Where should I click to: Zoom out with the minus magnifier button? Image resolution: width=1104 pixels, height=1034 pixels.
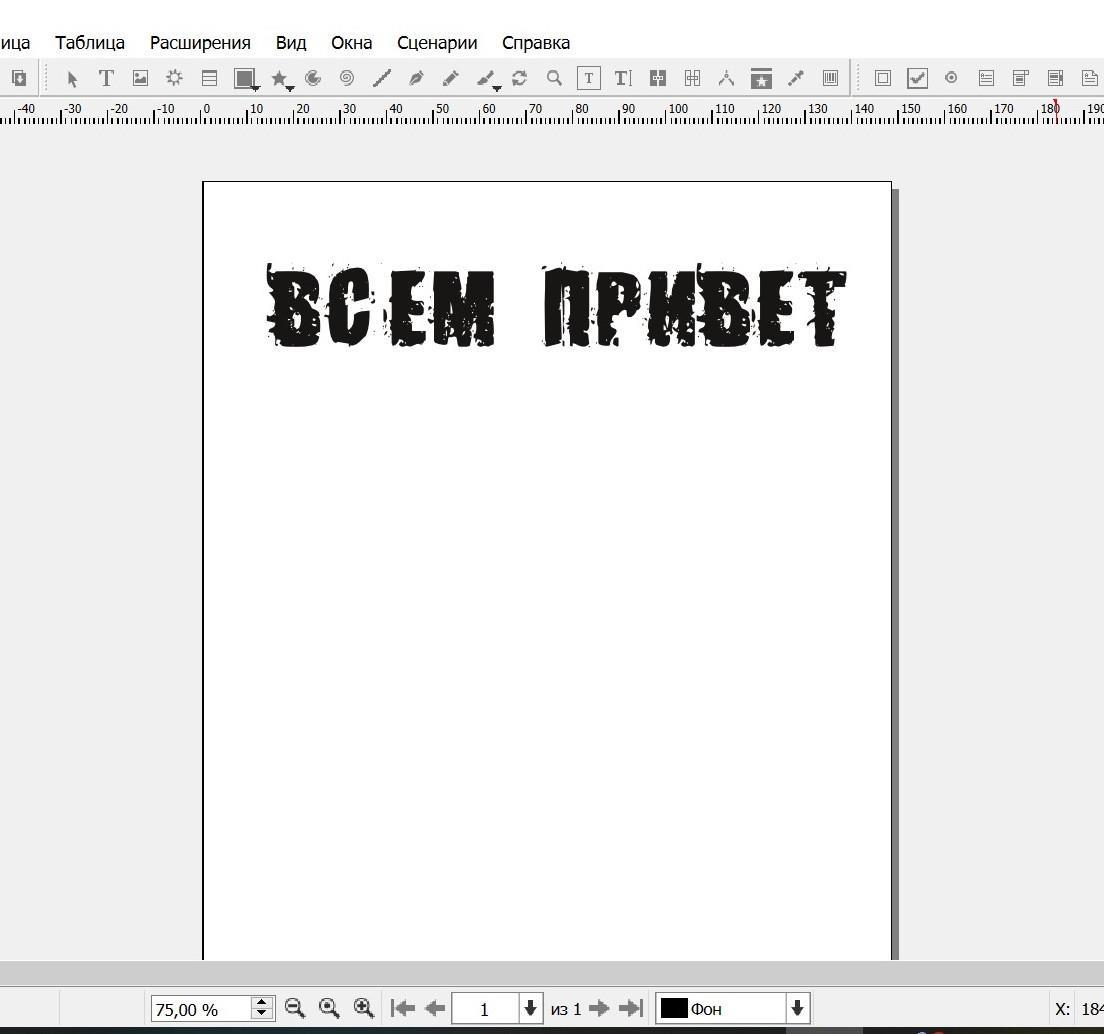point(295,1008)
